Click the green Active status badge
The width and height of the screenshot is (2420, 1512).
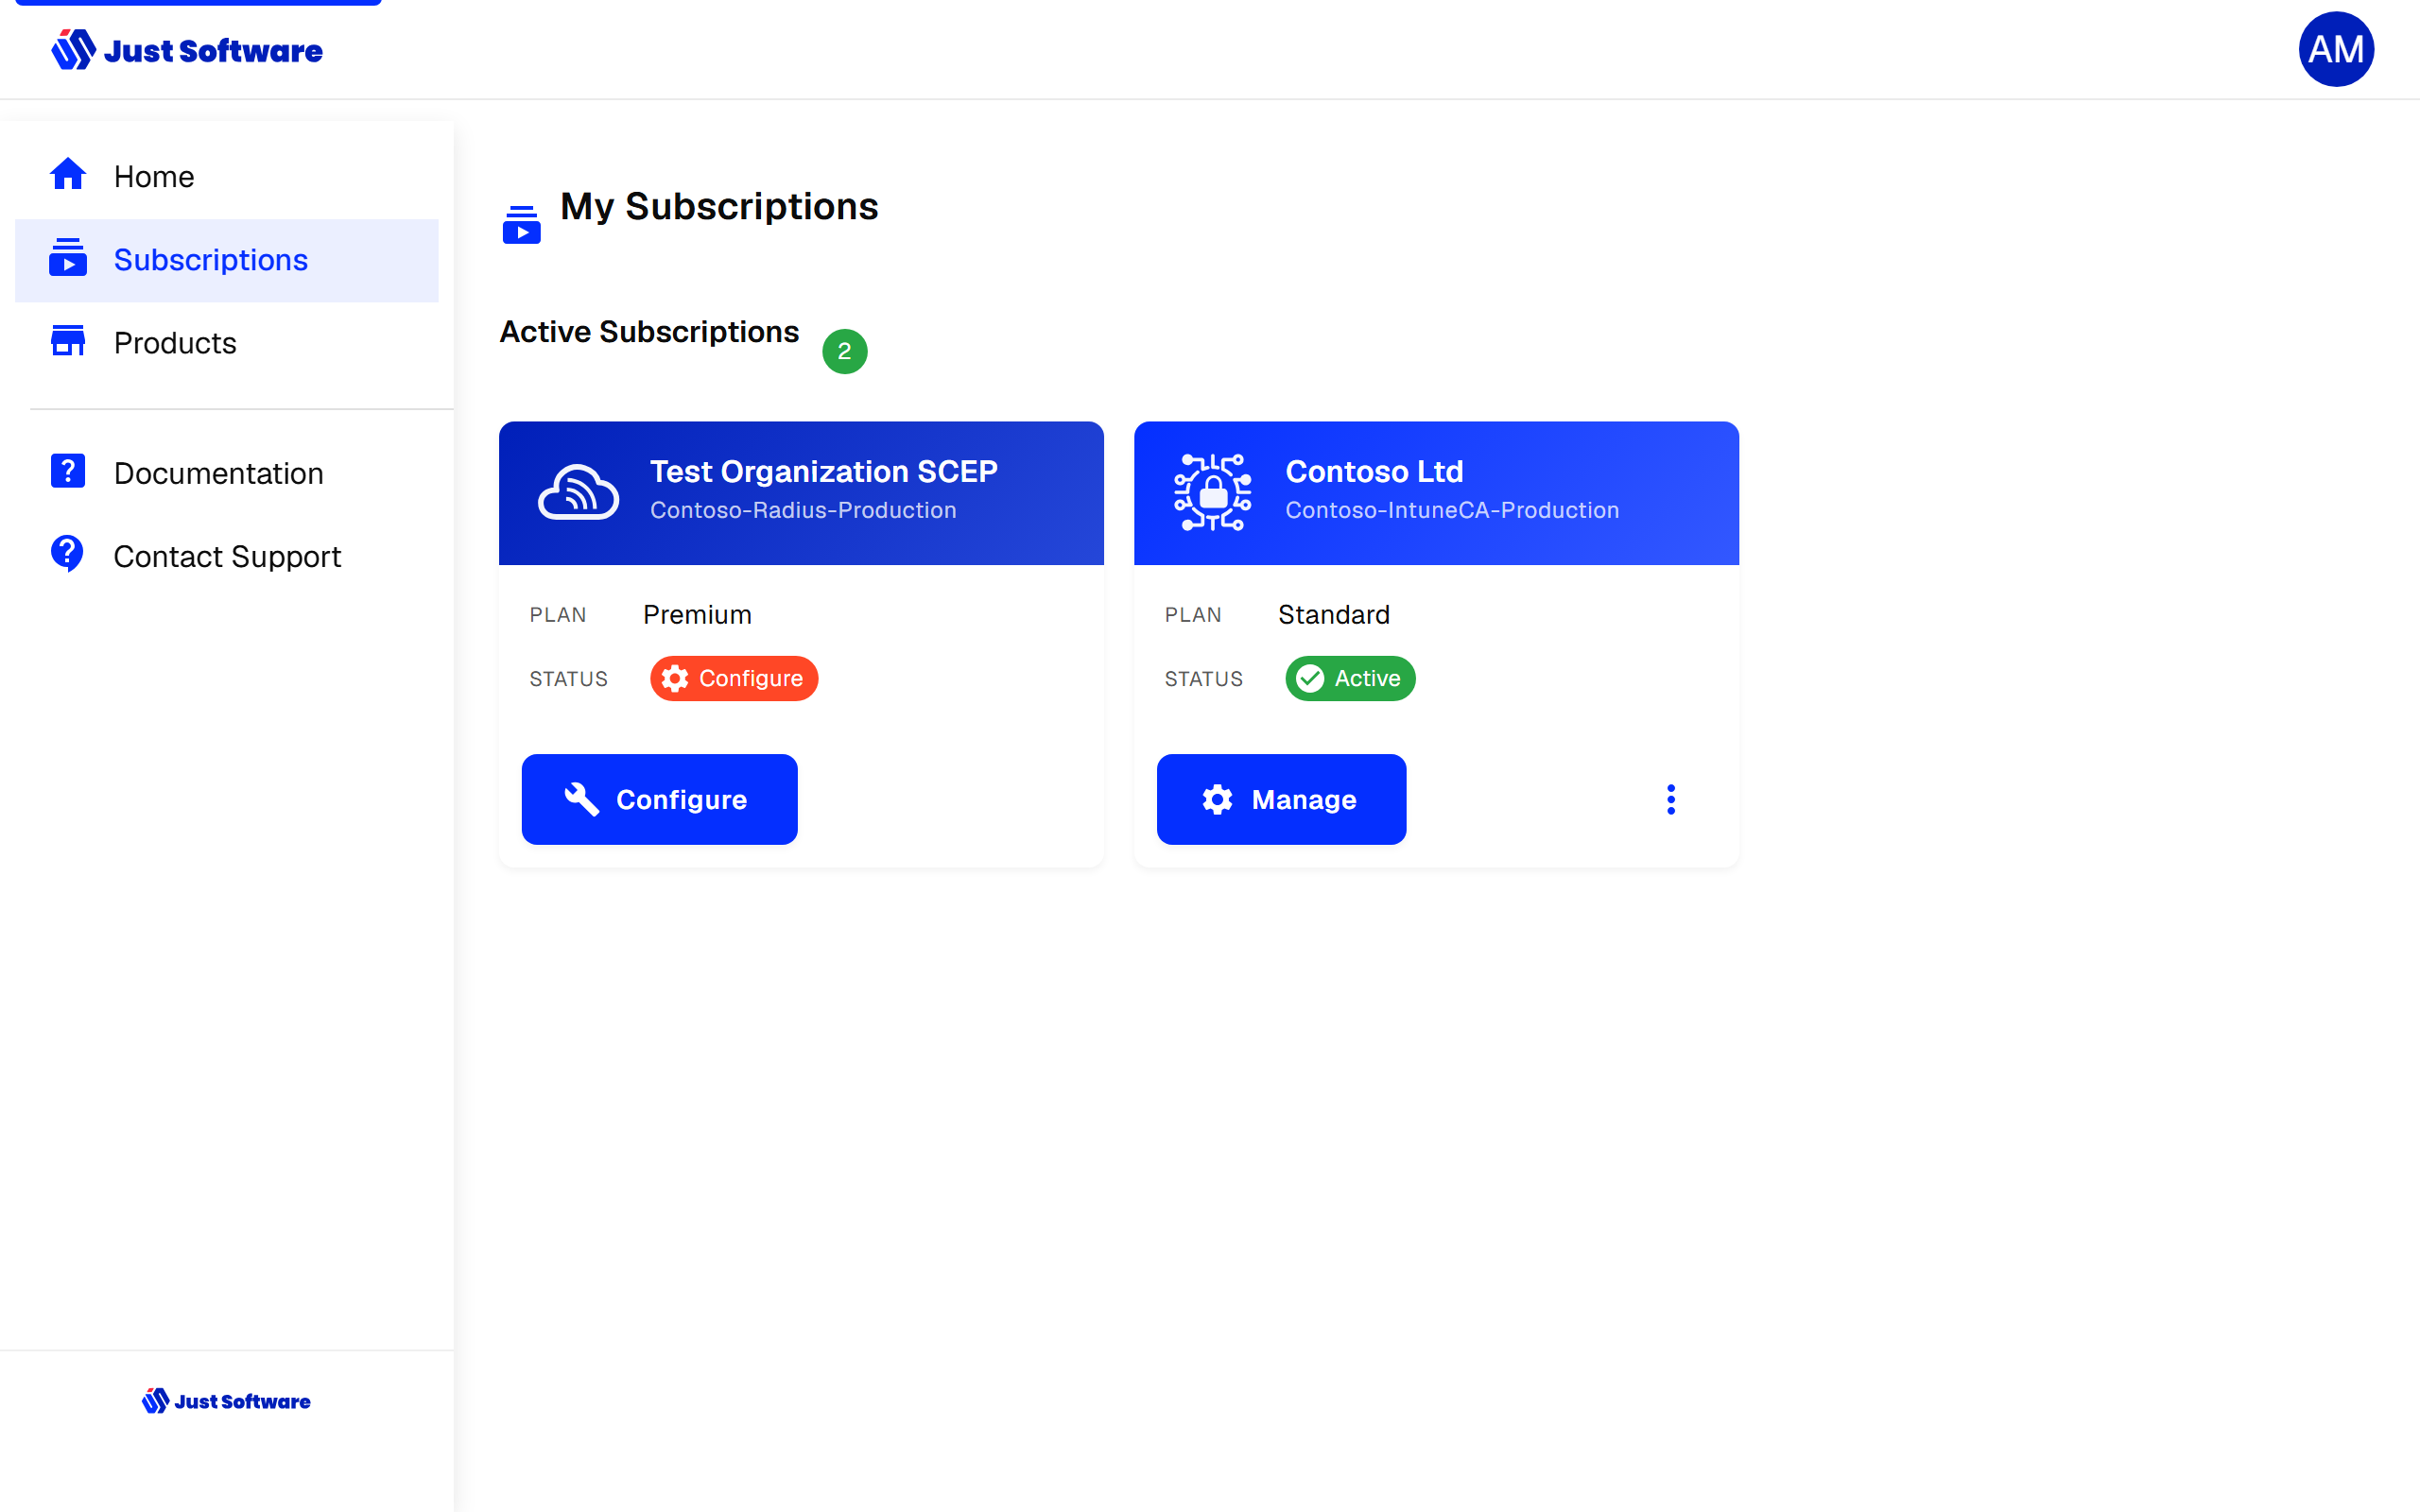coord(1350,678)
